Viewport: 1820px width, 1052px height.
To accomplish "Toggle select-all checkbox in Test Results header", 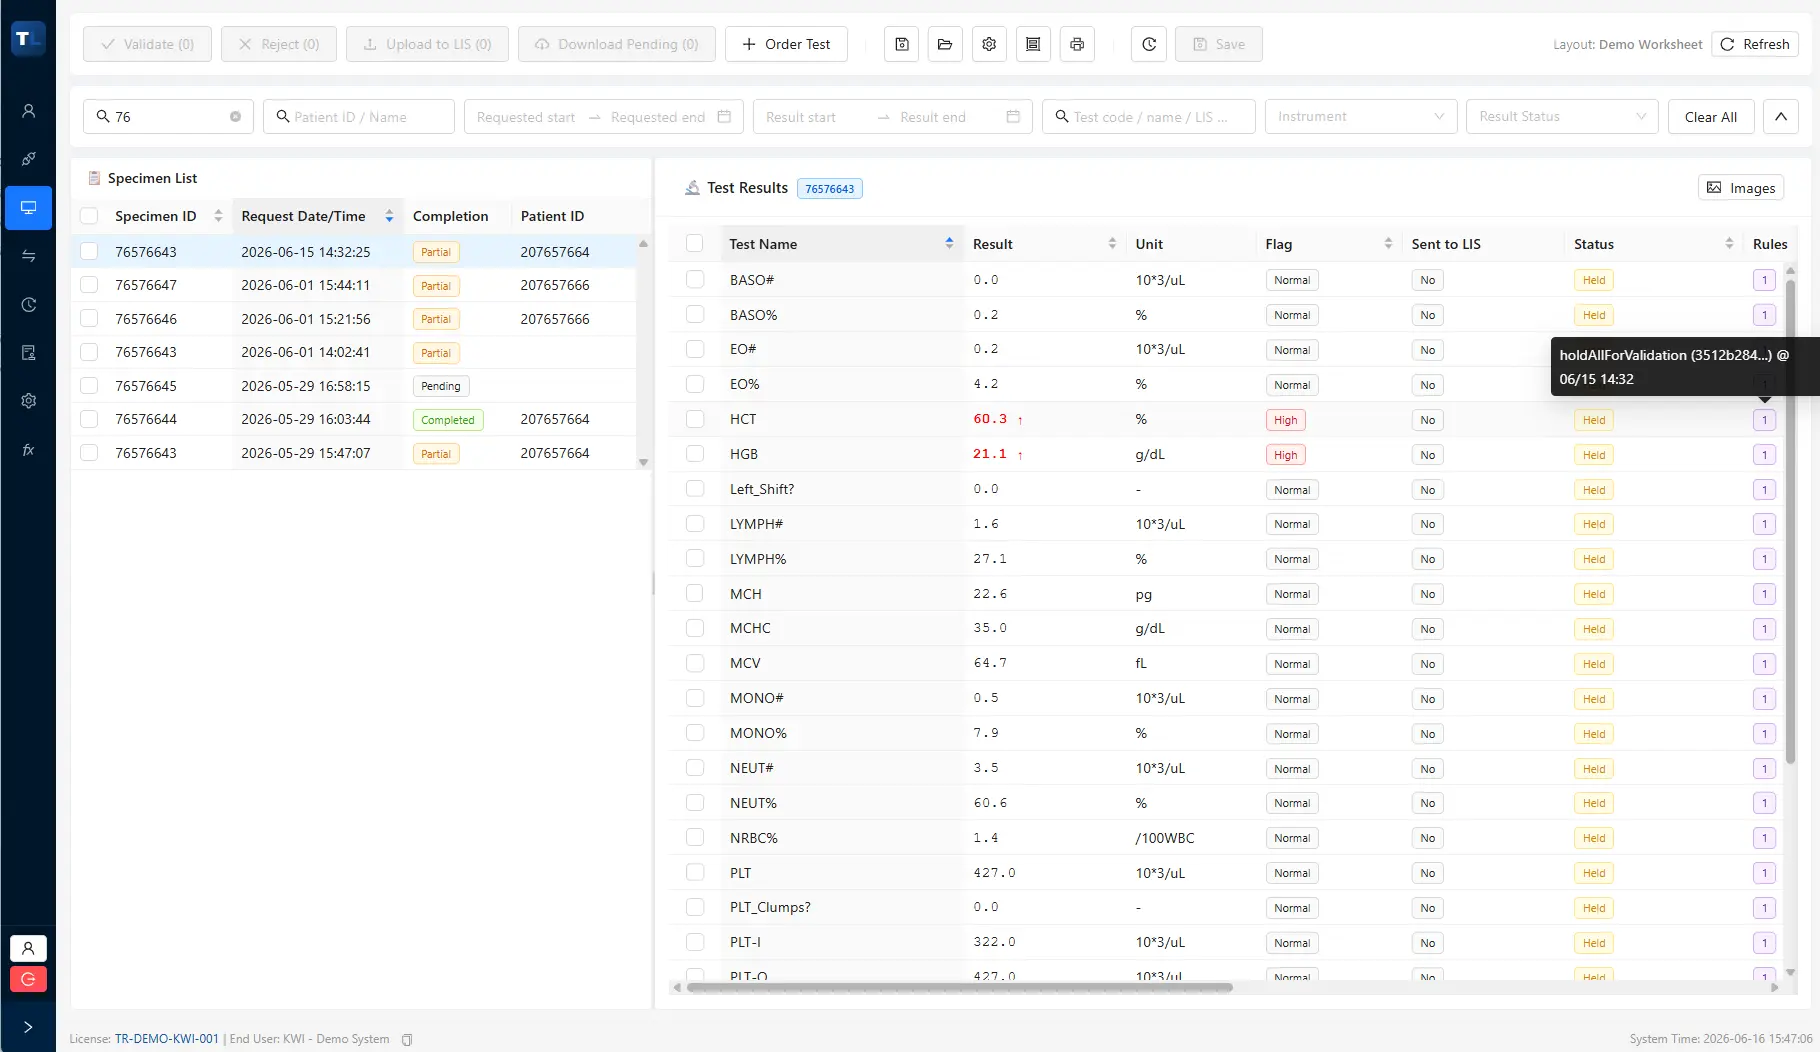I will [695, 243].
